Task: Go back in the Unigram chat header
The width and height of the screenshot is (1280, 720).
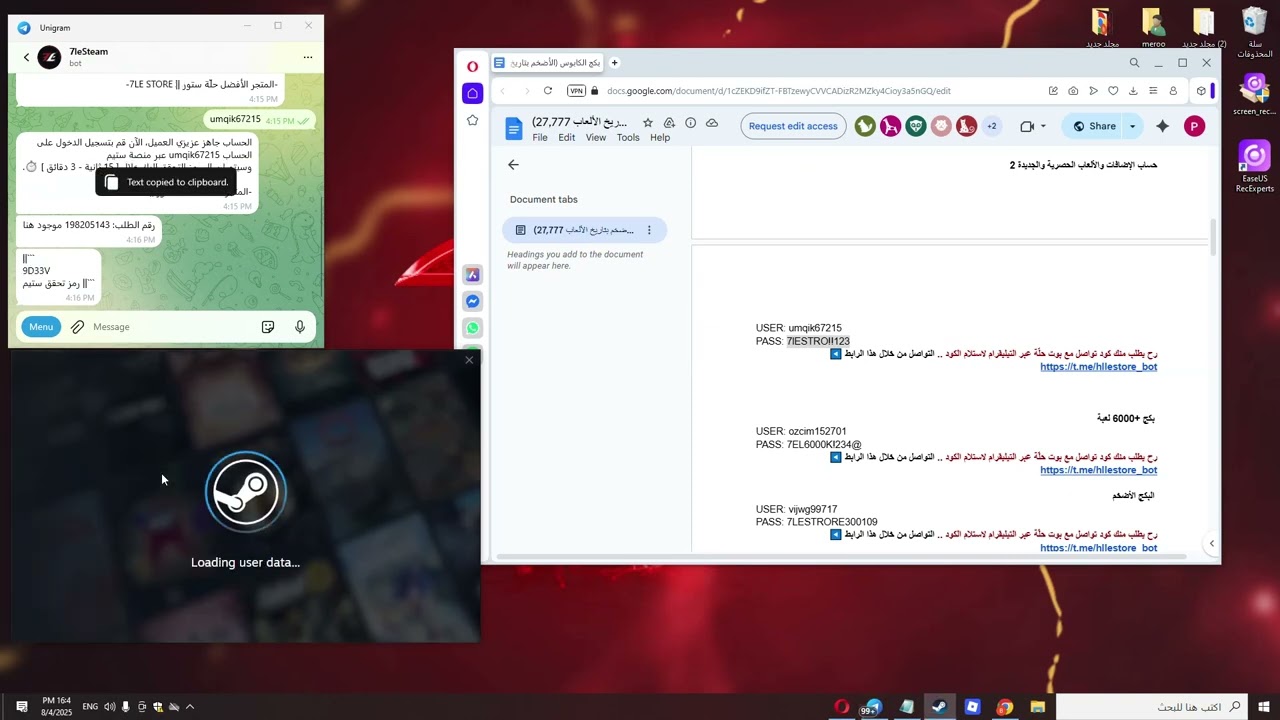Action: pos(26,57)
